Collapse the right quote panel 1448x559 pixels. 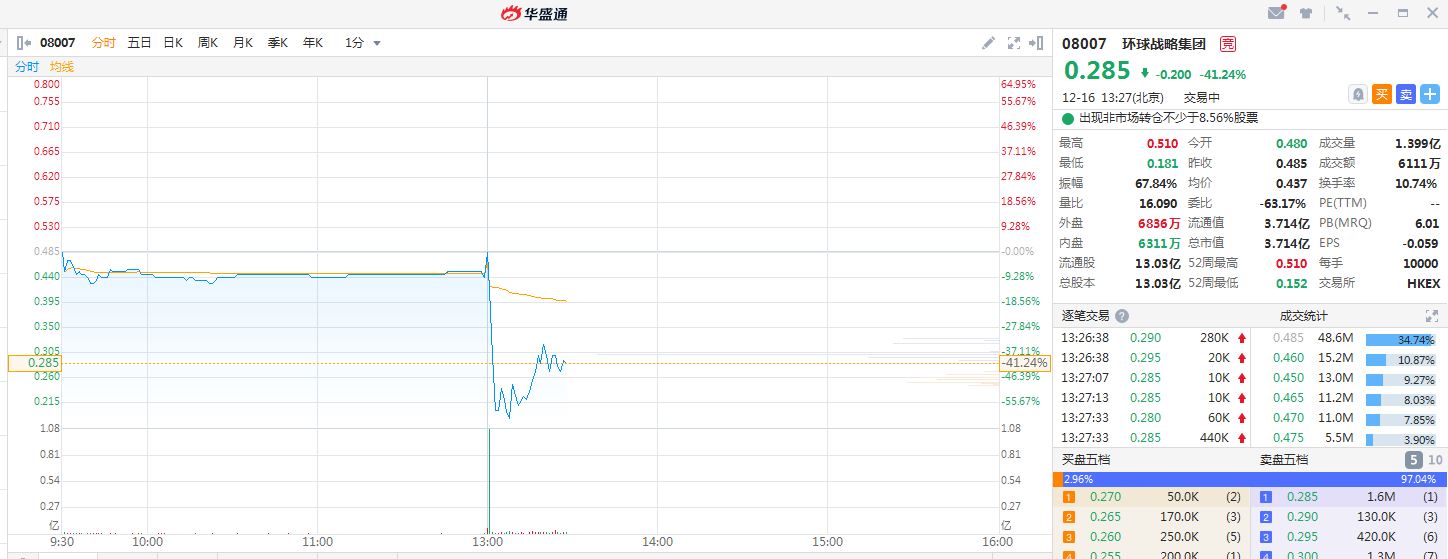click(1039, 43)
